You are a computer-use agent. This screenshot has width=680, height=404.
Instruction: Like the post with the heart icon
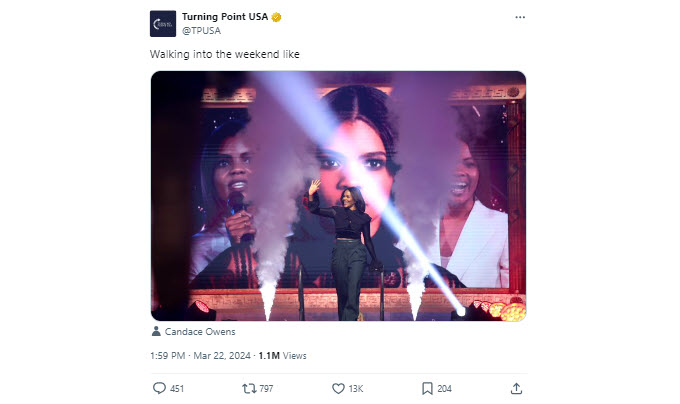tap(337, 388)
